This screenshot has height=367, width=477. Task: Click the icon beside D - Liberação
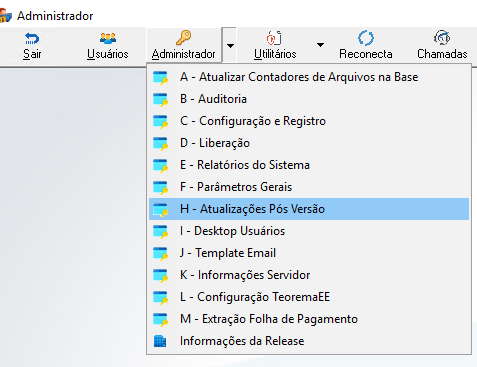[x=160, y=144]
